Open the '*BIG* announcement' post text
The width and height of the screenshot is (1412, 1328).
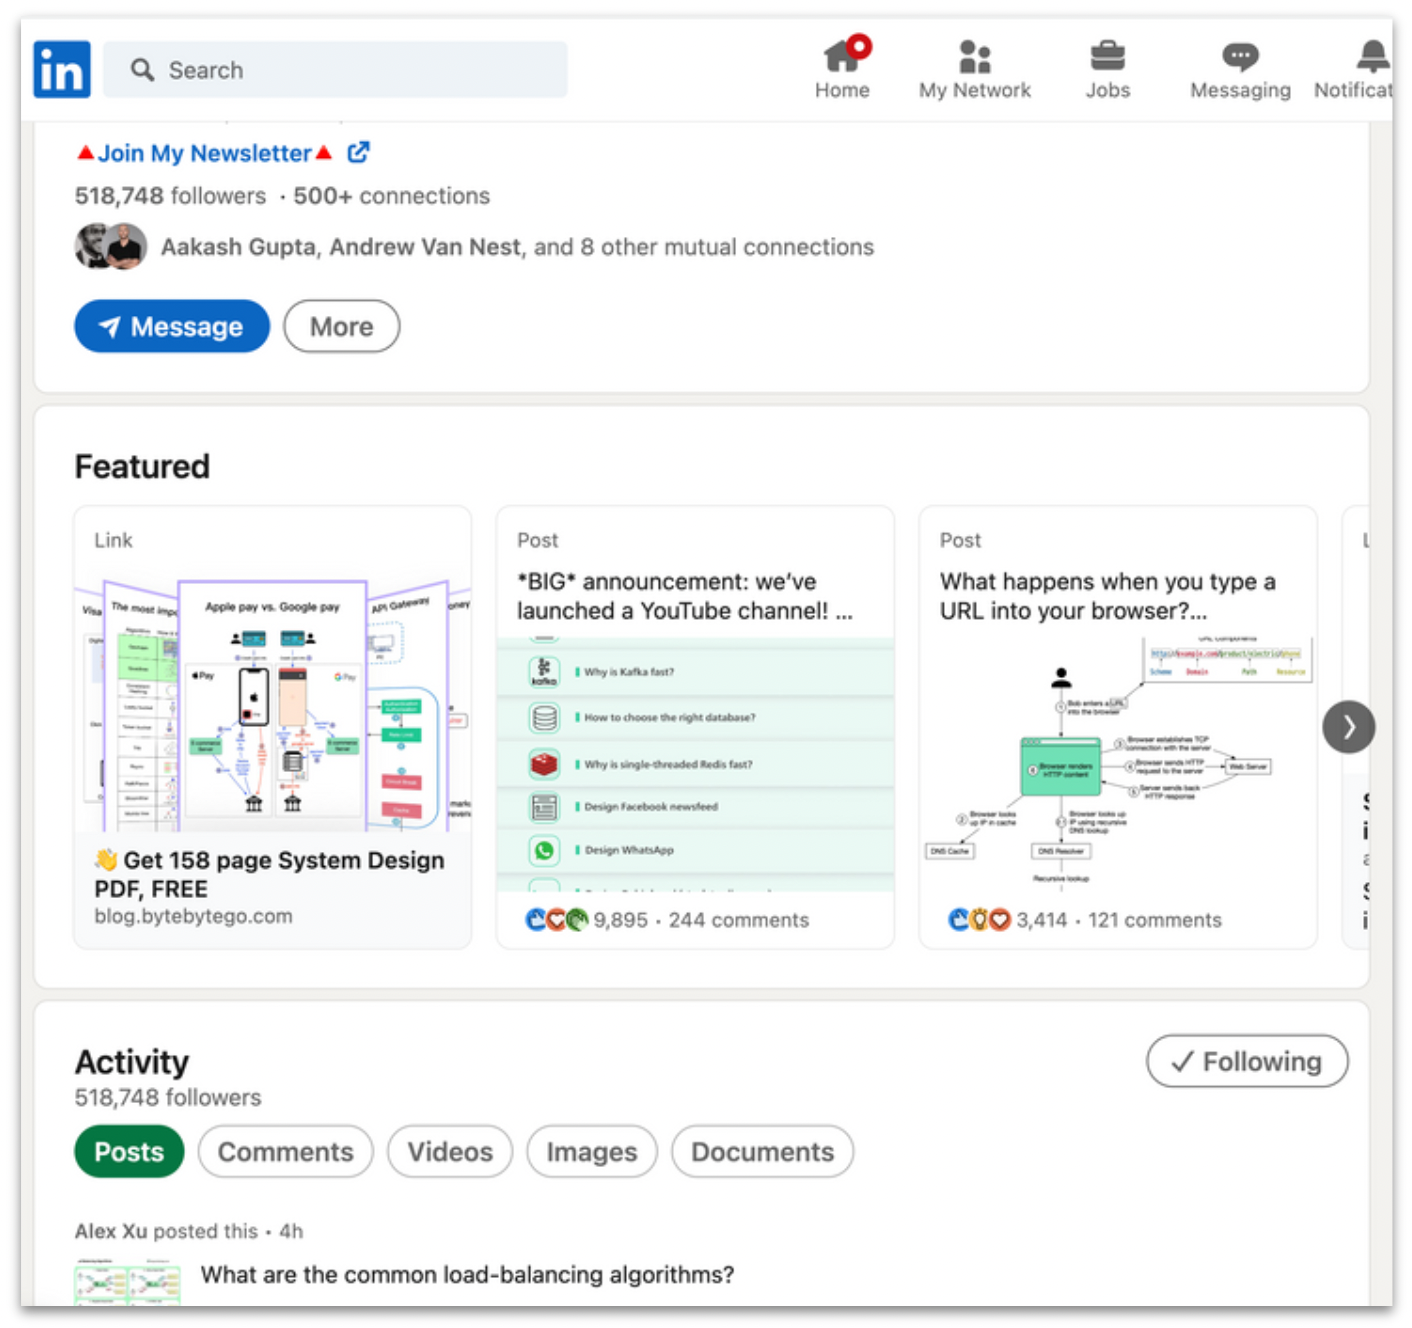685,596
